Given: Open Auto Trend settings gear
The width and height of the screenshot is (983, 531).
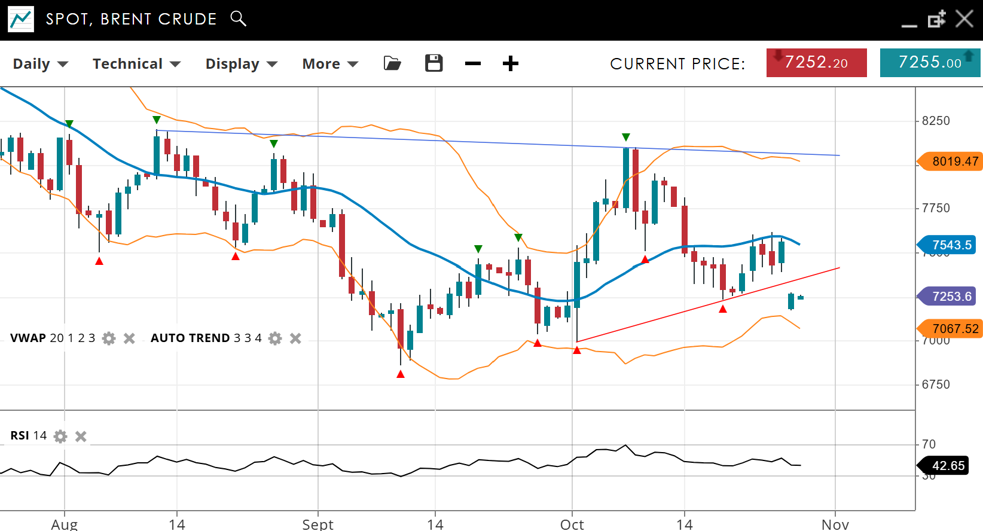Looking at the screenshot, I should pyautogui.click(x=275, y=339).
